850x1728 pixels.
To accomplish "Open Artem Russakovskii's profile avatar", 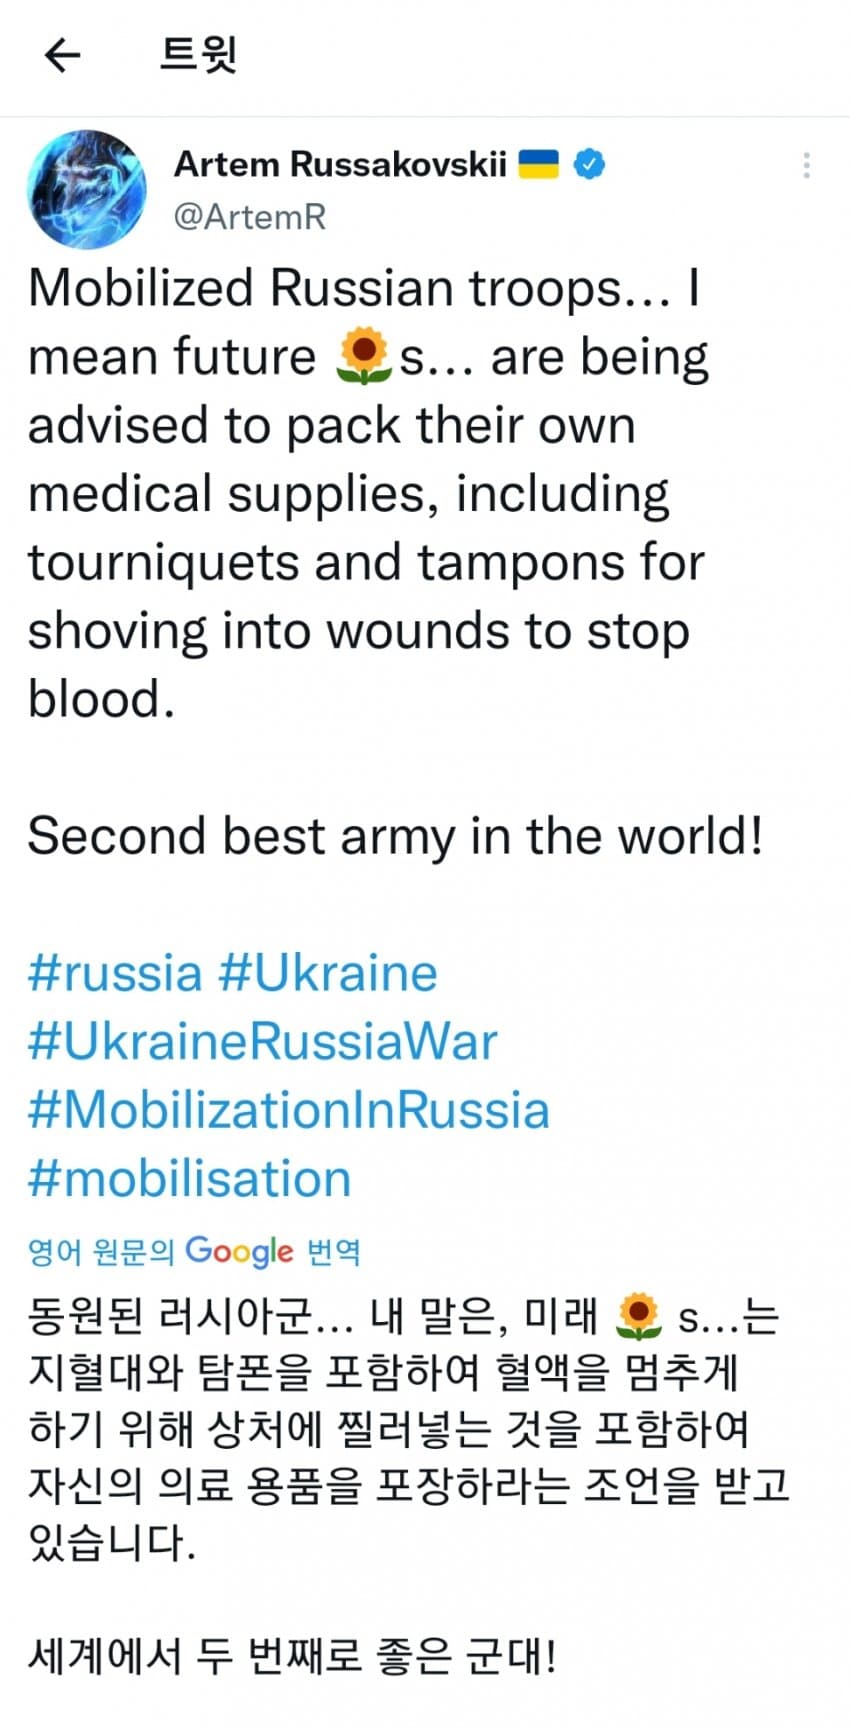I will point(88,190).
